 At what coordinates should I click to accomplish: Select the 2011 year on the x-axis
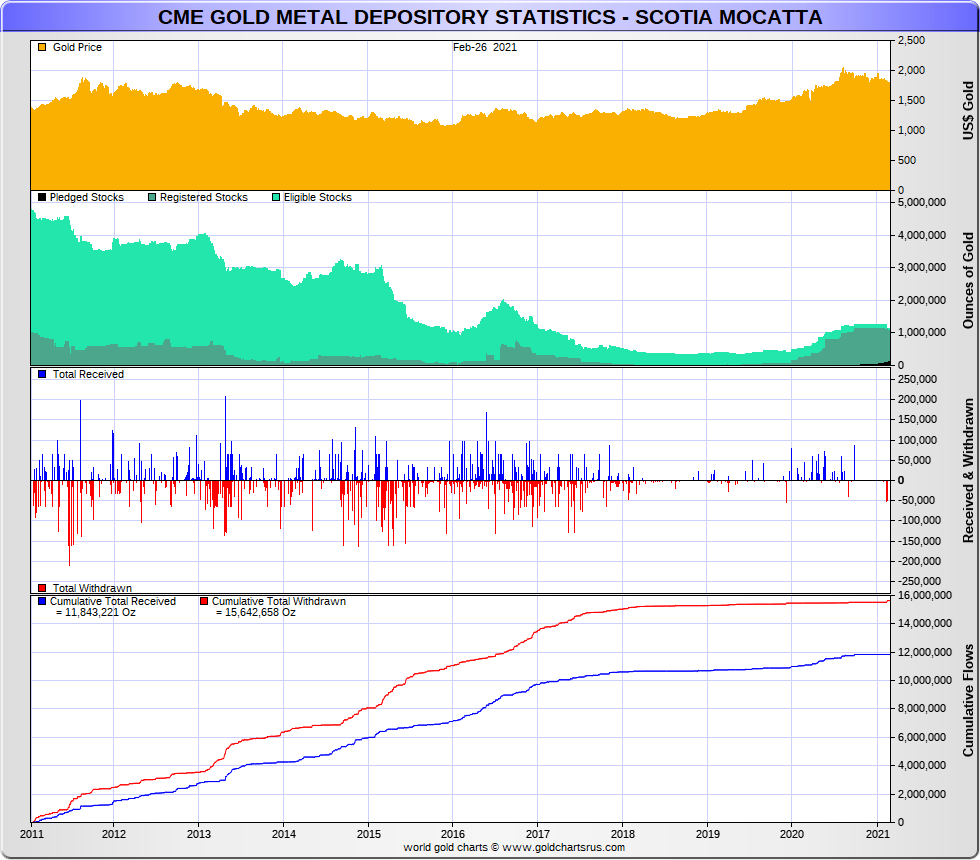click(x=31, y=834)
